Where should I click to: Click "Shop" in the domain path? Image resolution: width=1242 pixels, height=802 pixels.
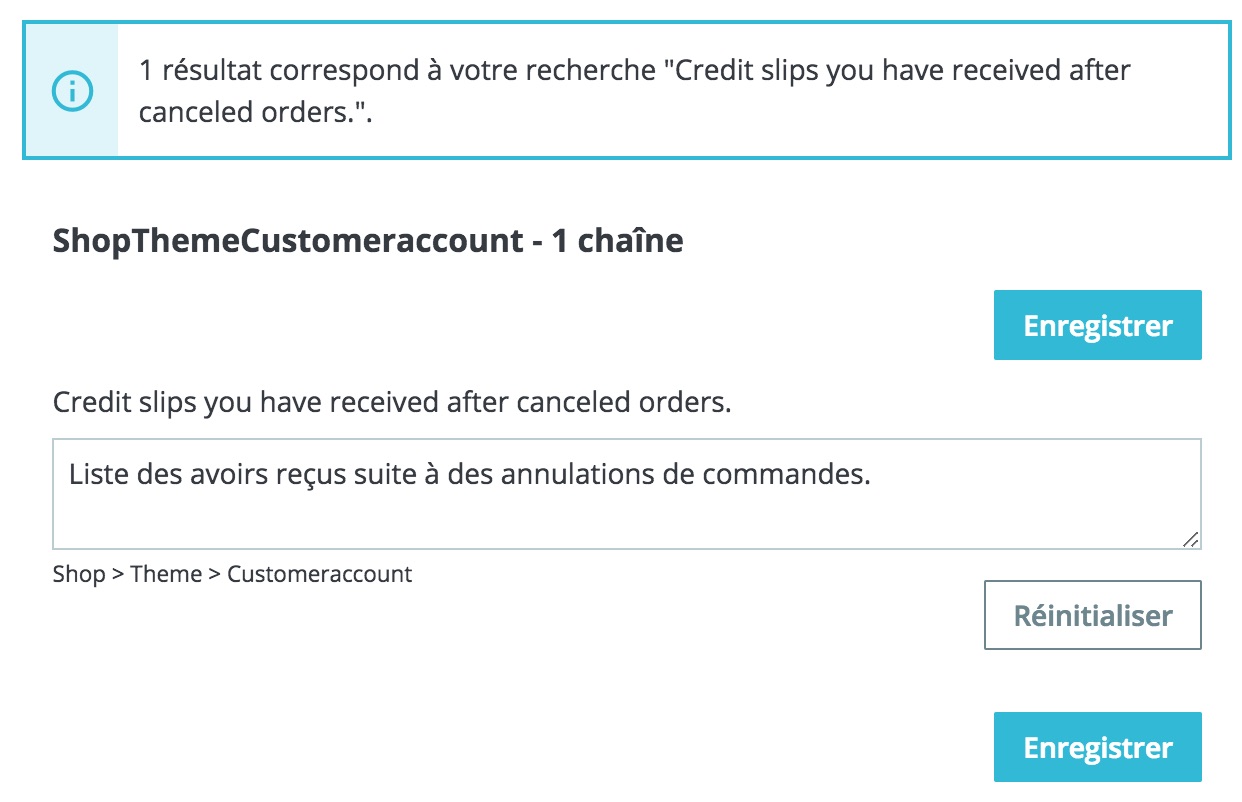tap(78, 574)
